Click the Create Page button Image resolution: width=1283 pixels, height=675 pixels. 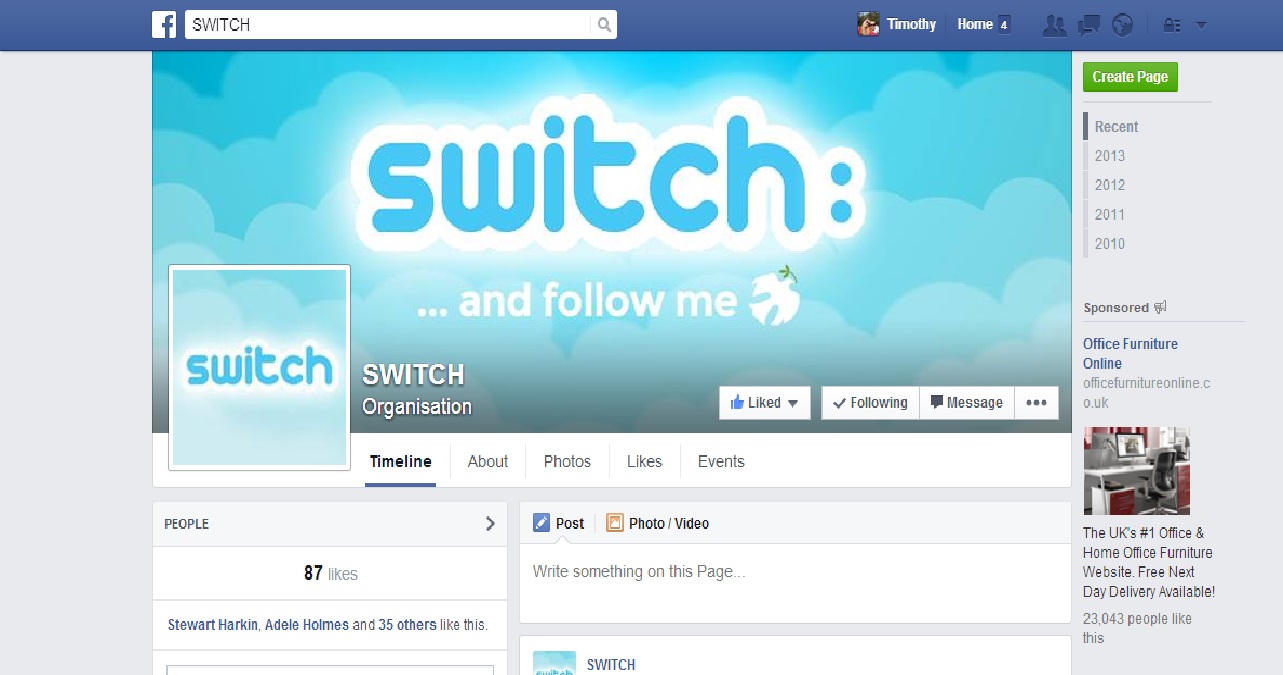[x=1130, y=77]
